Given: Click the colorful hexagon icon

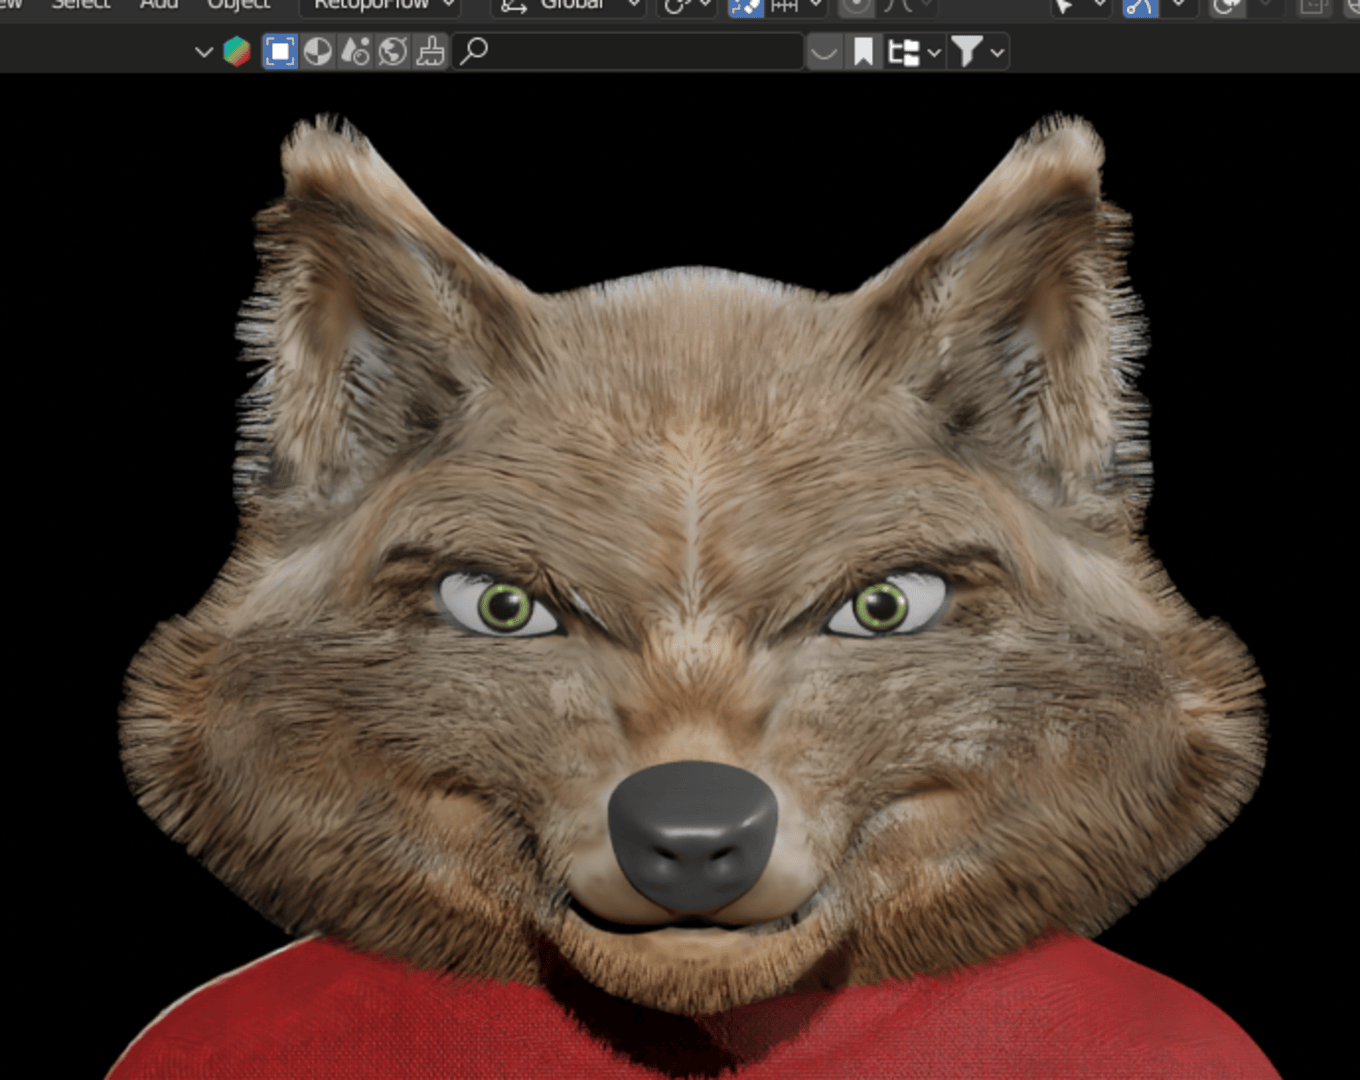Looking at the screenshot, I should pos(237,52).
